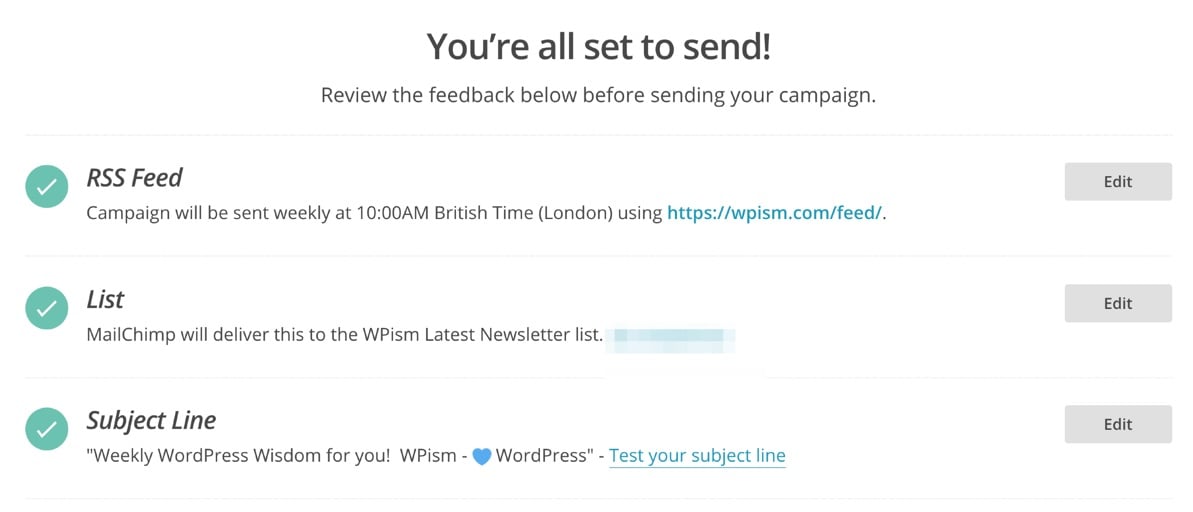Edit the RSS Feed settings
This screenshot has height=512, width=1193.
click(1118, 182)
